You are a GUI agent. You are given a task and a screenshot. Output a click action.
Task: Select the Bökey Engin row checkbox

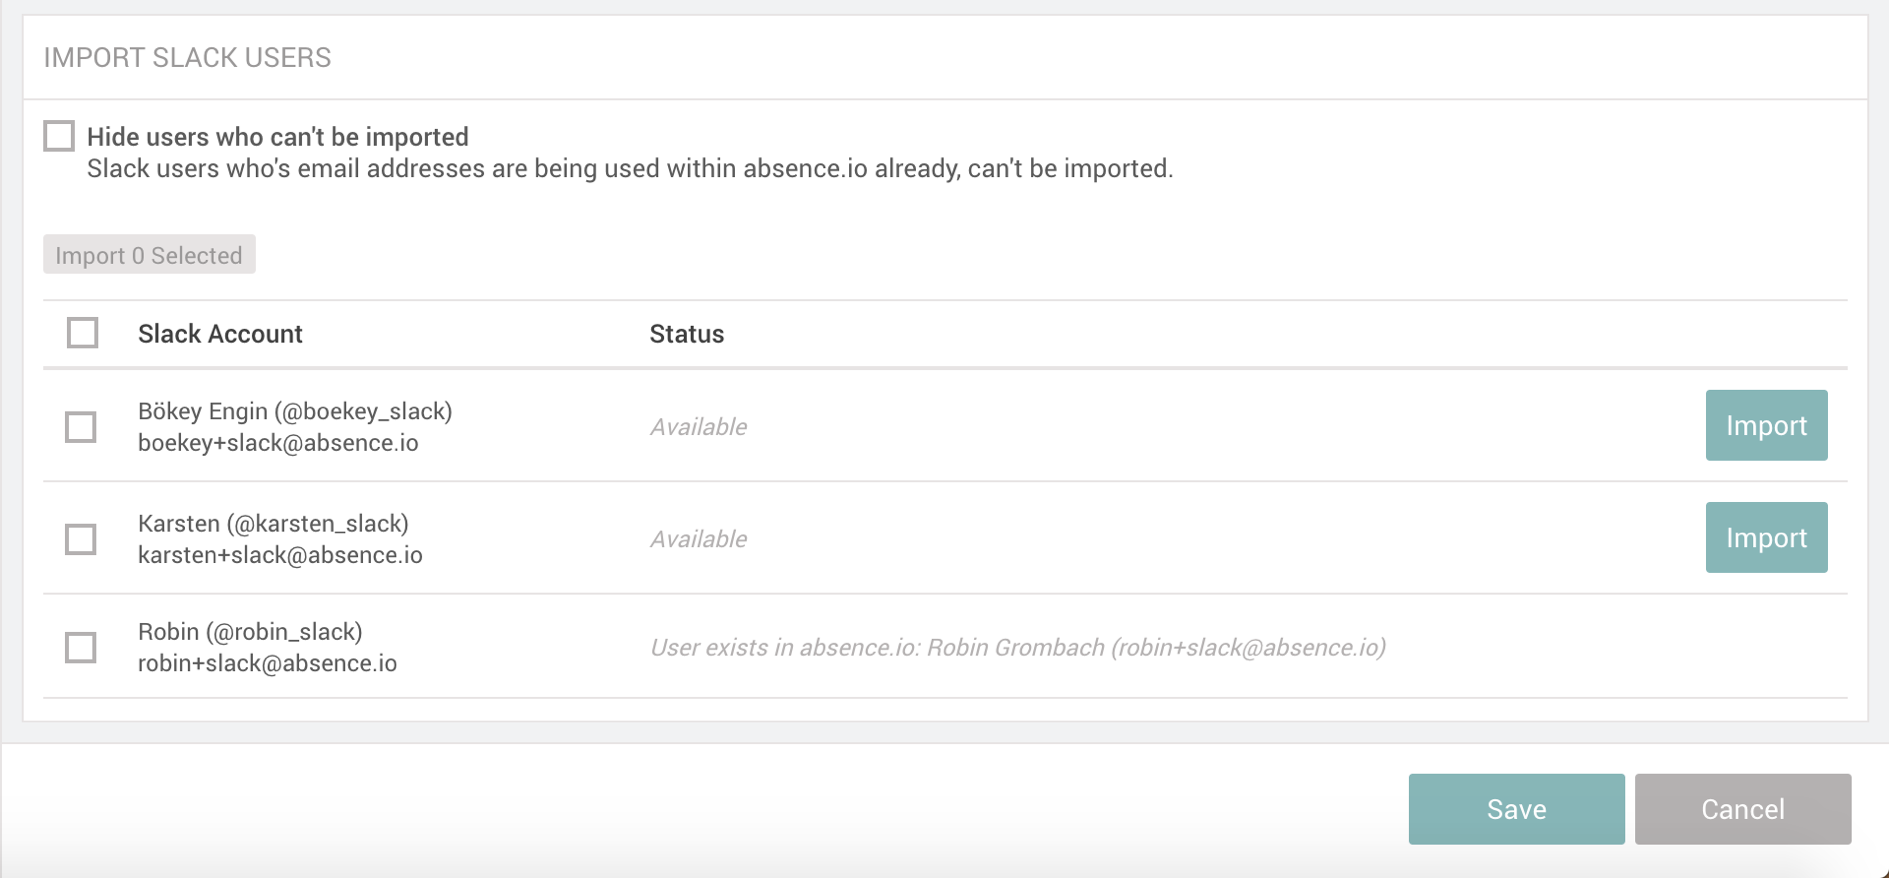(81, 427)
